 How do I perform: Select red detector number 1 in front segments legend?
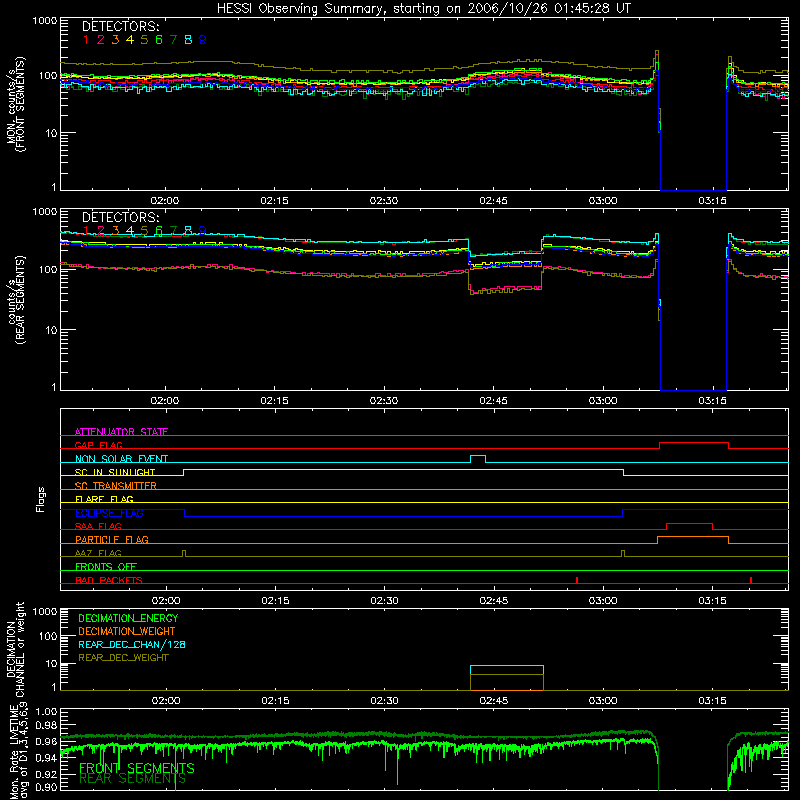86,40
